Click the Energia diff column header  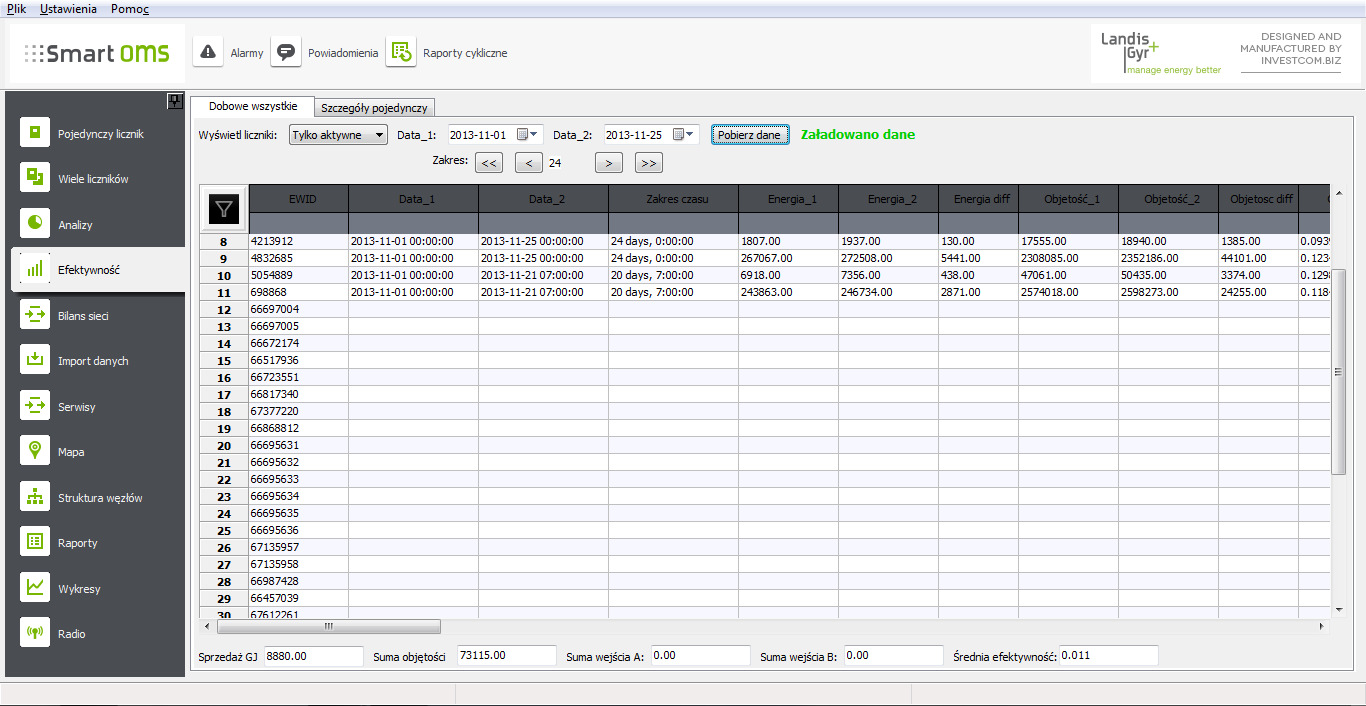coord(979,199)
